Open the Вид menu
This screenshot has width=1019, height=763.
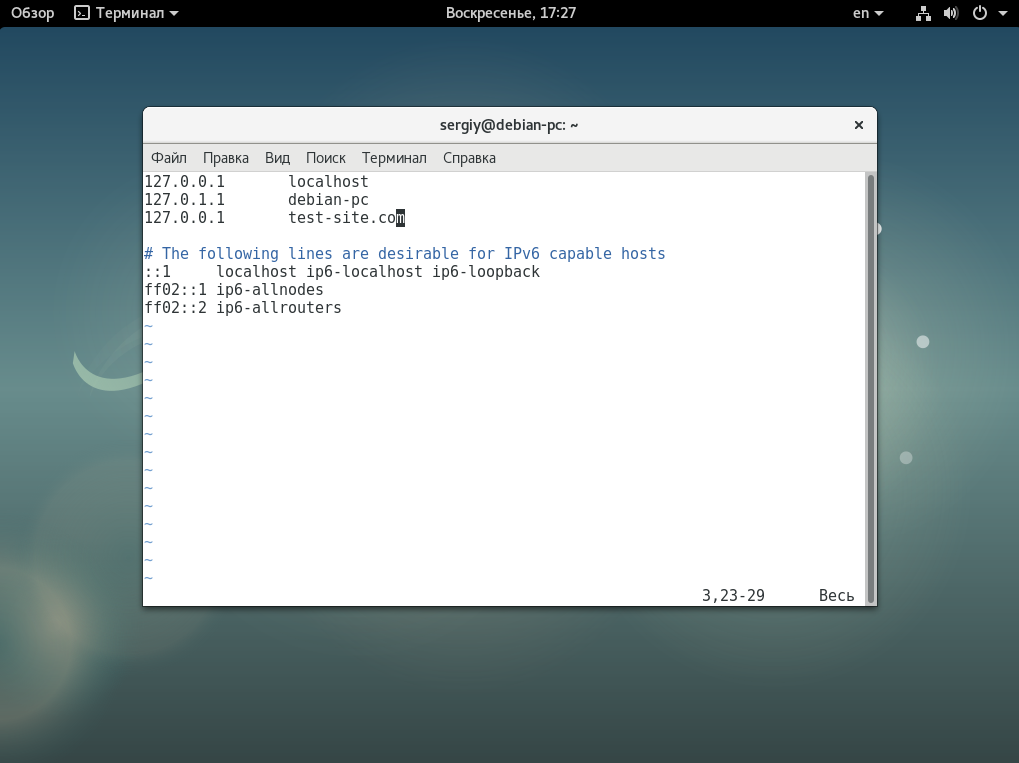(x=277, y=158)
